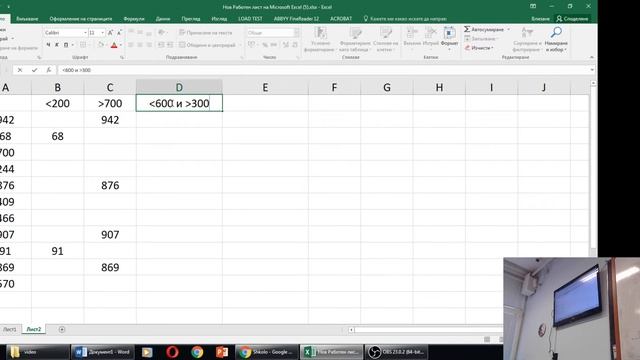This screenshot has height=360, width=640.
Task: Open pinned Chrome icon on taskbar
Action: pos(197,351)
